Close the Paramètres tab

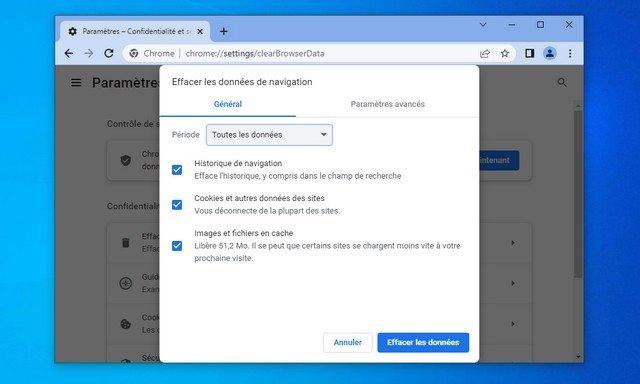tap(200, 31)
